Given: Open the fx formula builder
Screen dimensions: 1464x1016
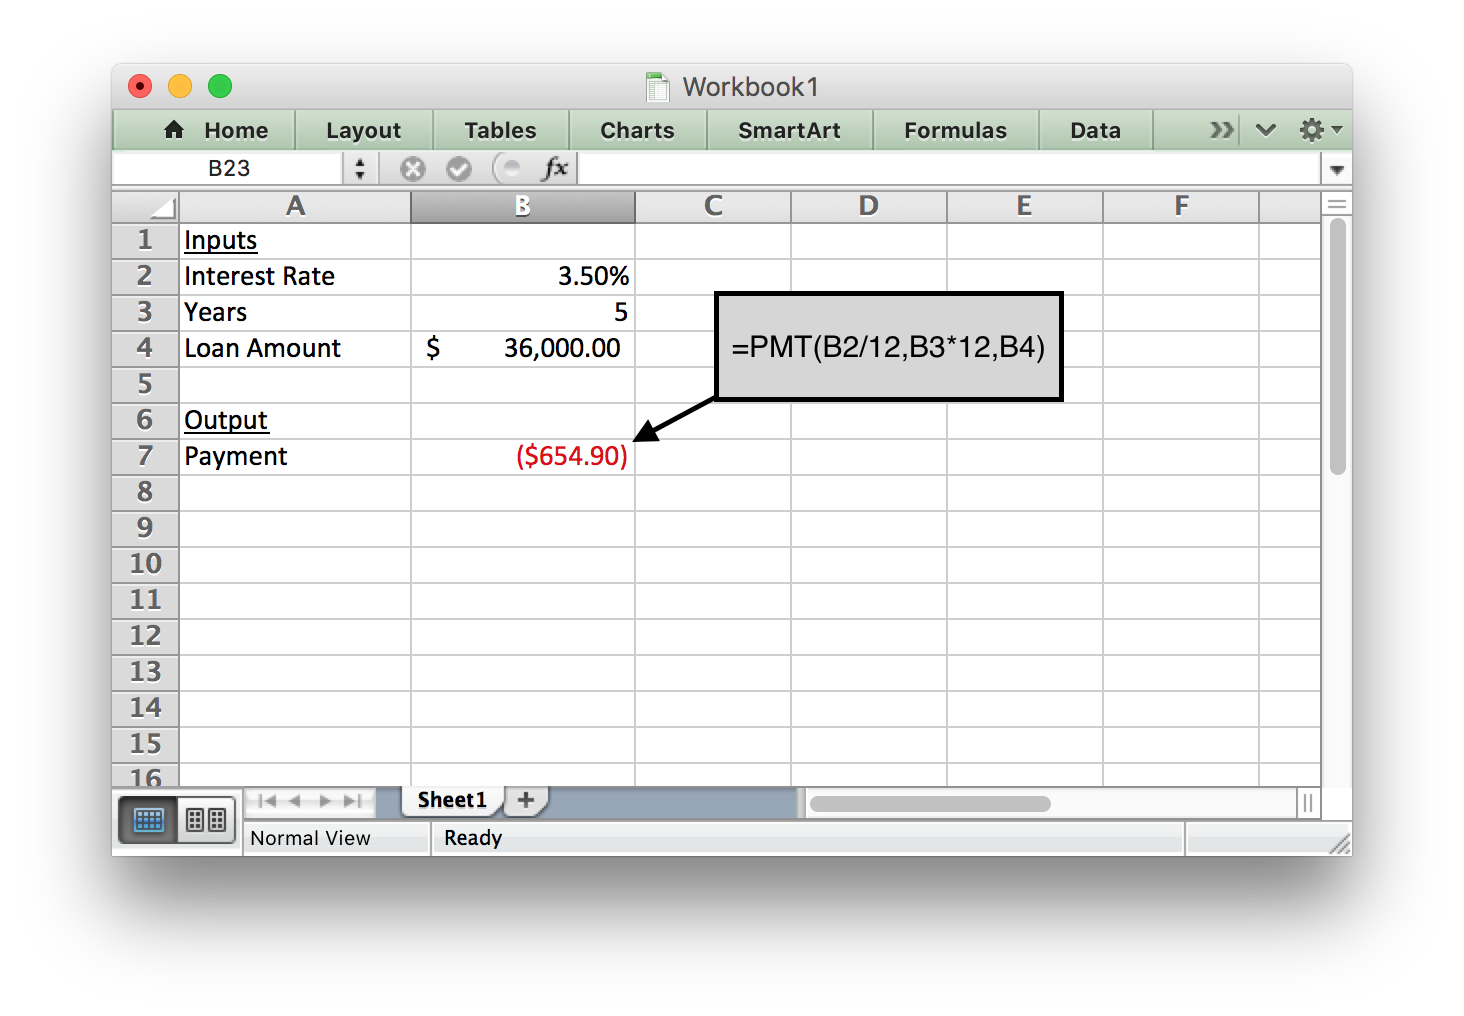Looking at the screenshot, I should (x=554, y=169).
